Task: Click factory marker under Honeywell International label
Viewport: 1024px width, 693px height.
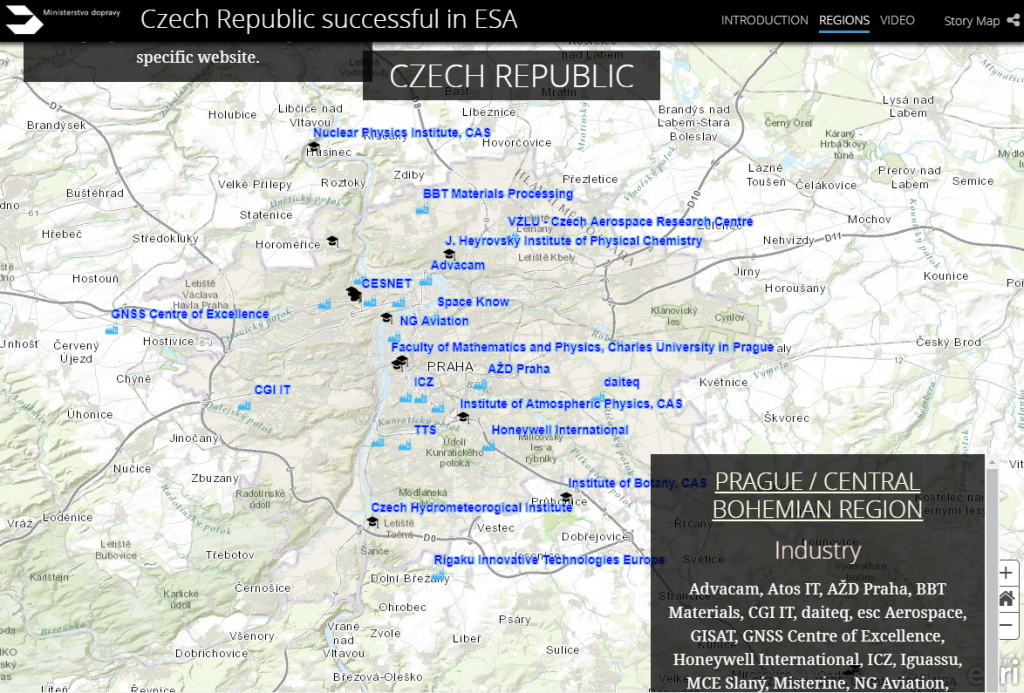Action: tap(488, 447)
